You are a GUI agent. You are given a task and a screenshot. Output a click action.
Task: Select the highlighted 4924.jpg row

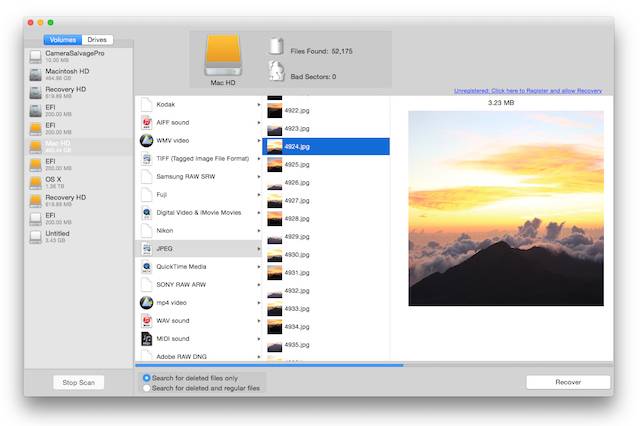[x=326, y=146]
